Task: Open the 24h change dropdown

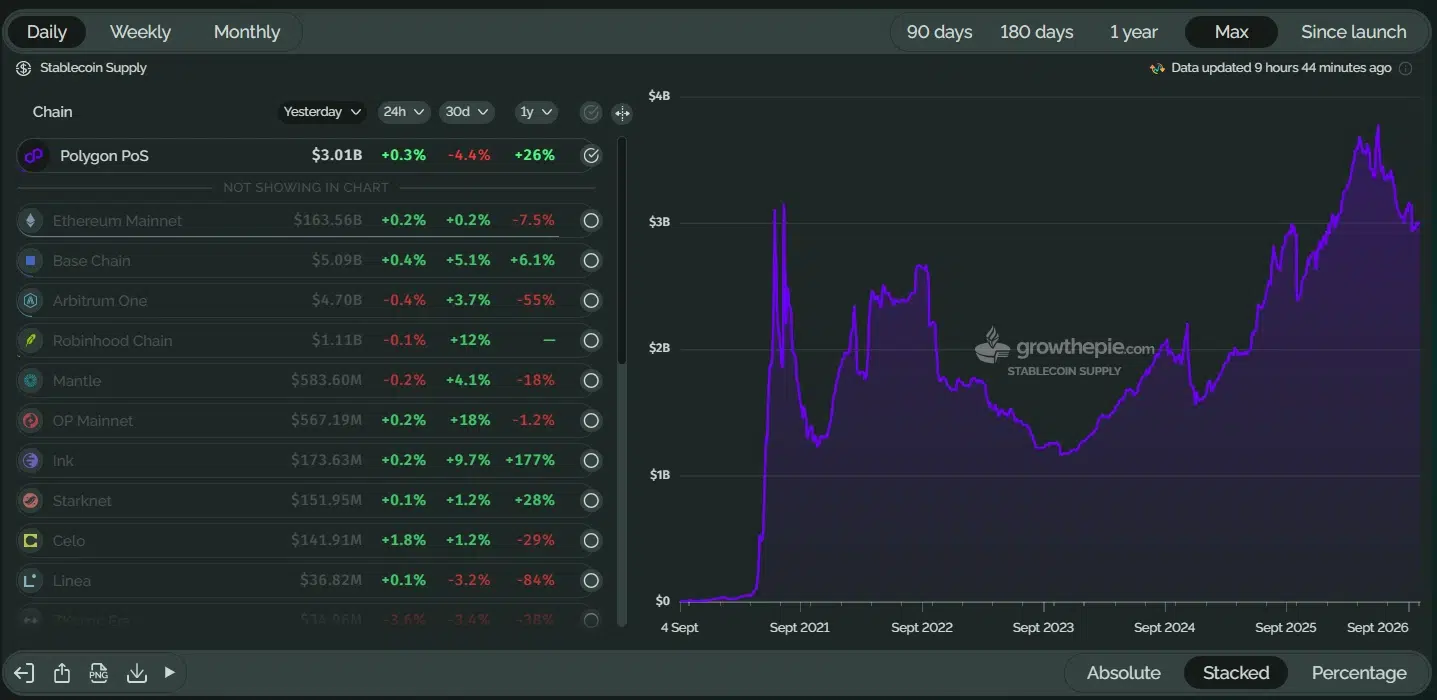Action: (404, 112)
